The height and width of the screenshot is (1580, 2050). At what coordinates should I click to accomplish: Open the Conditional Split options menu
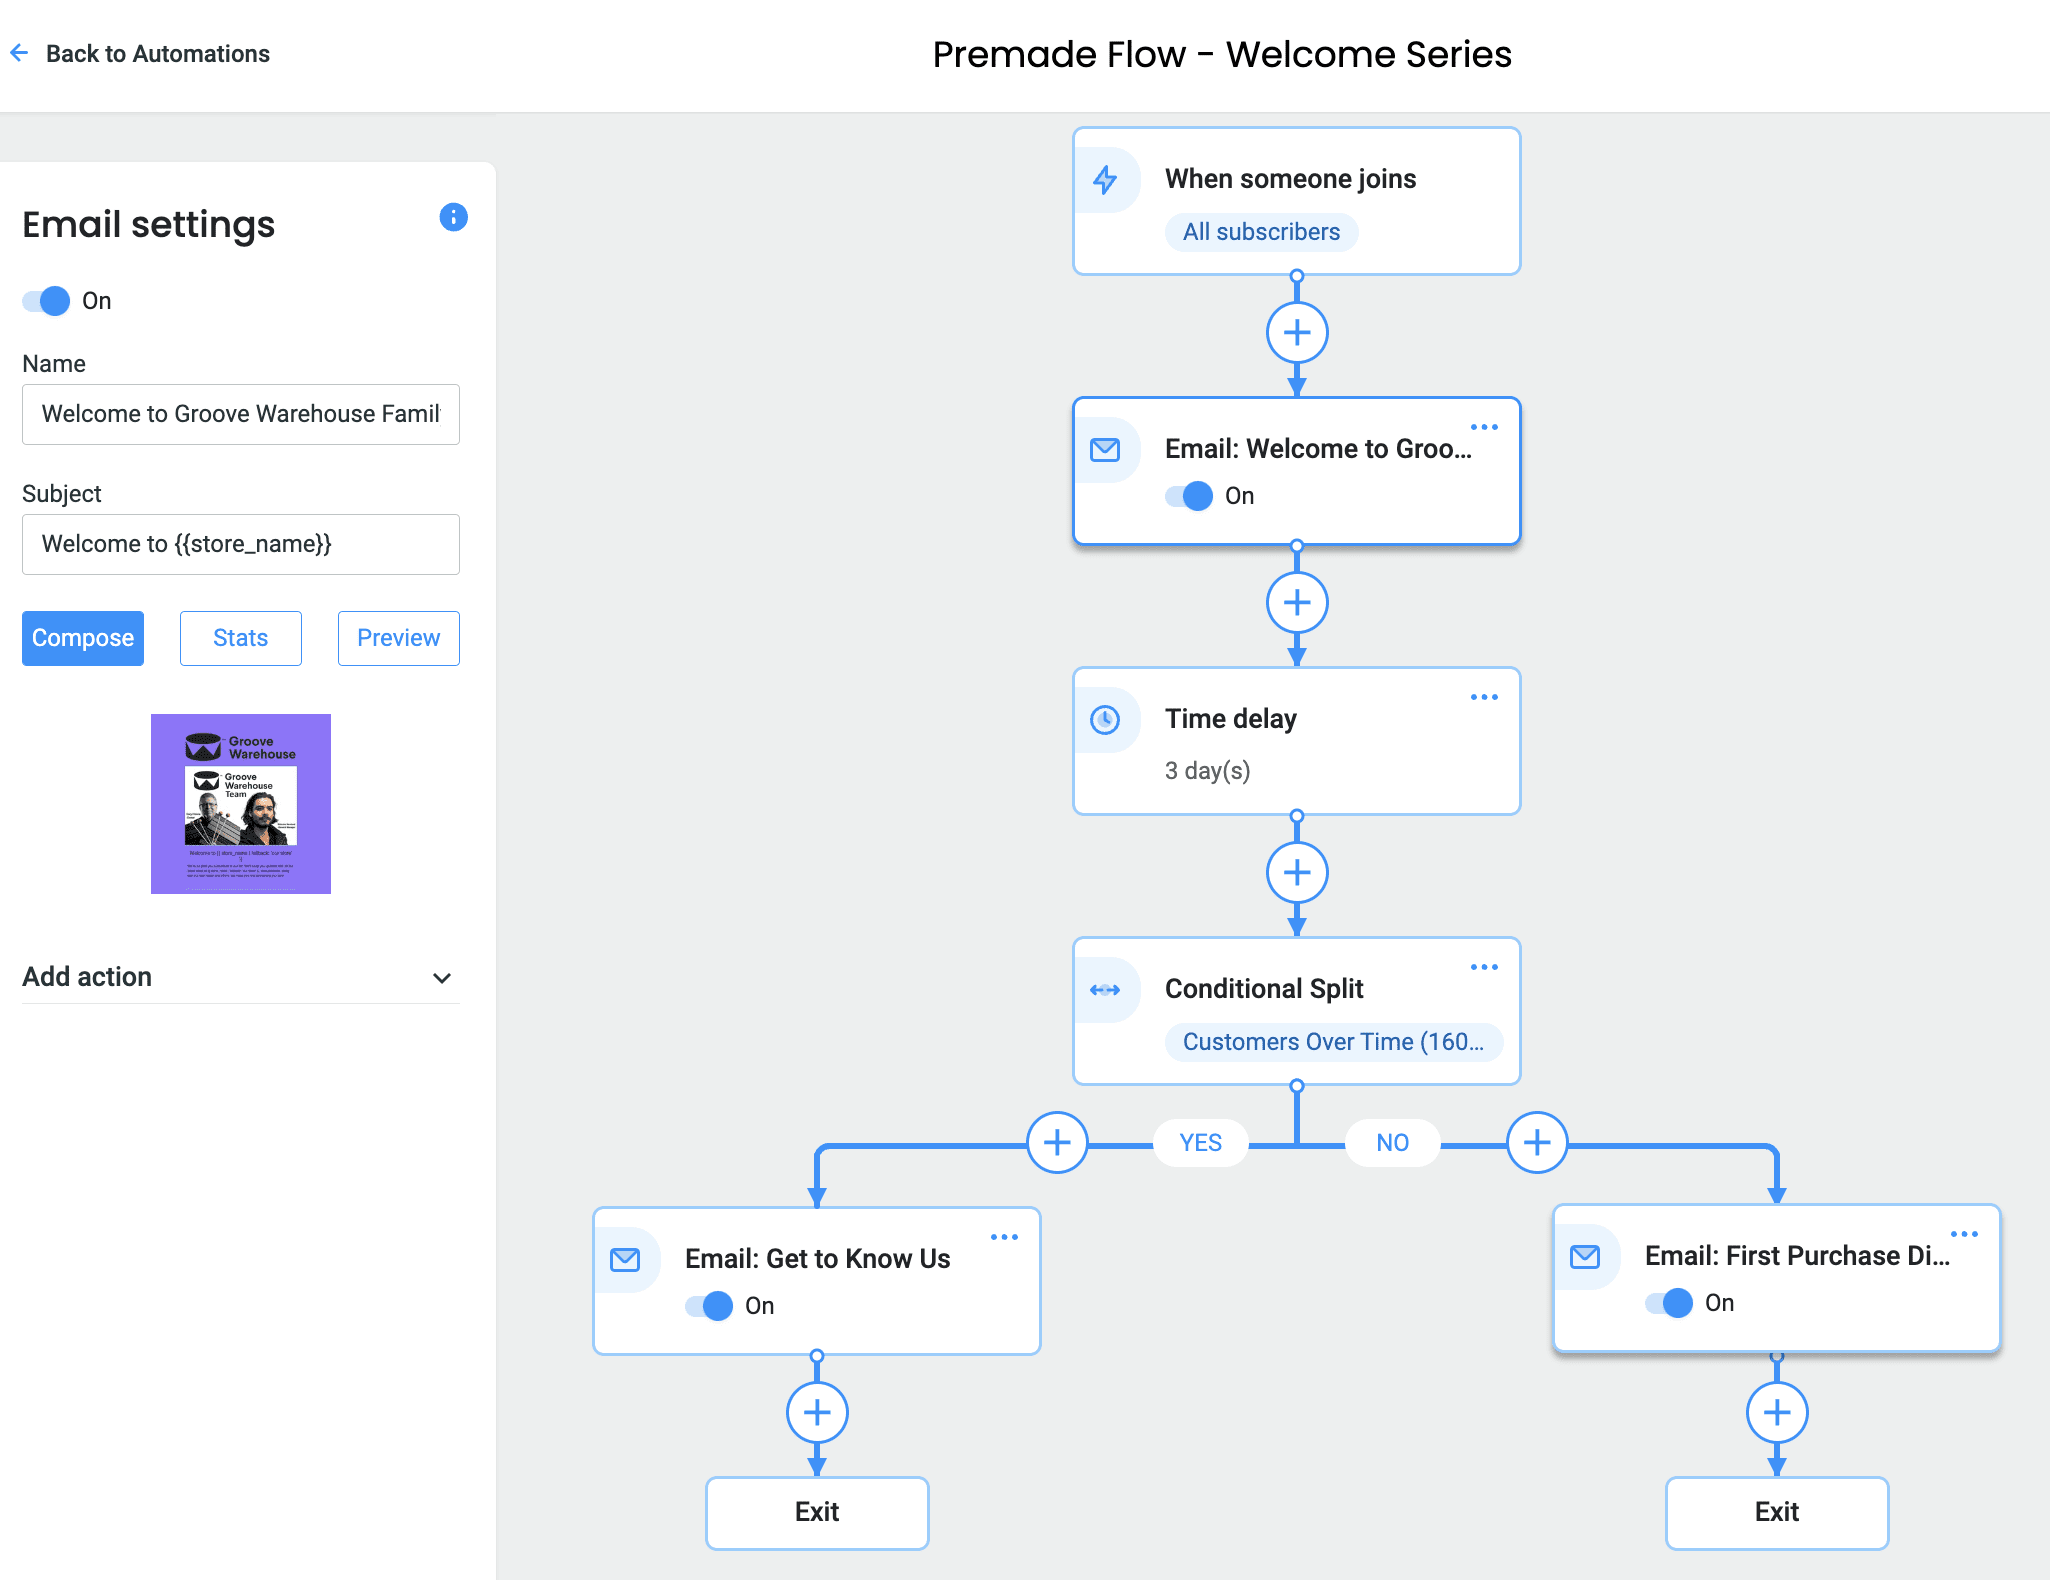tap(1484, 967)
